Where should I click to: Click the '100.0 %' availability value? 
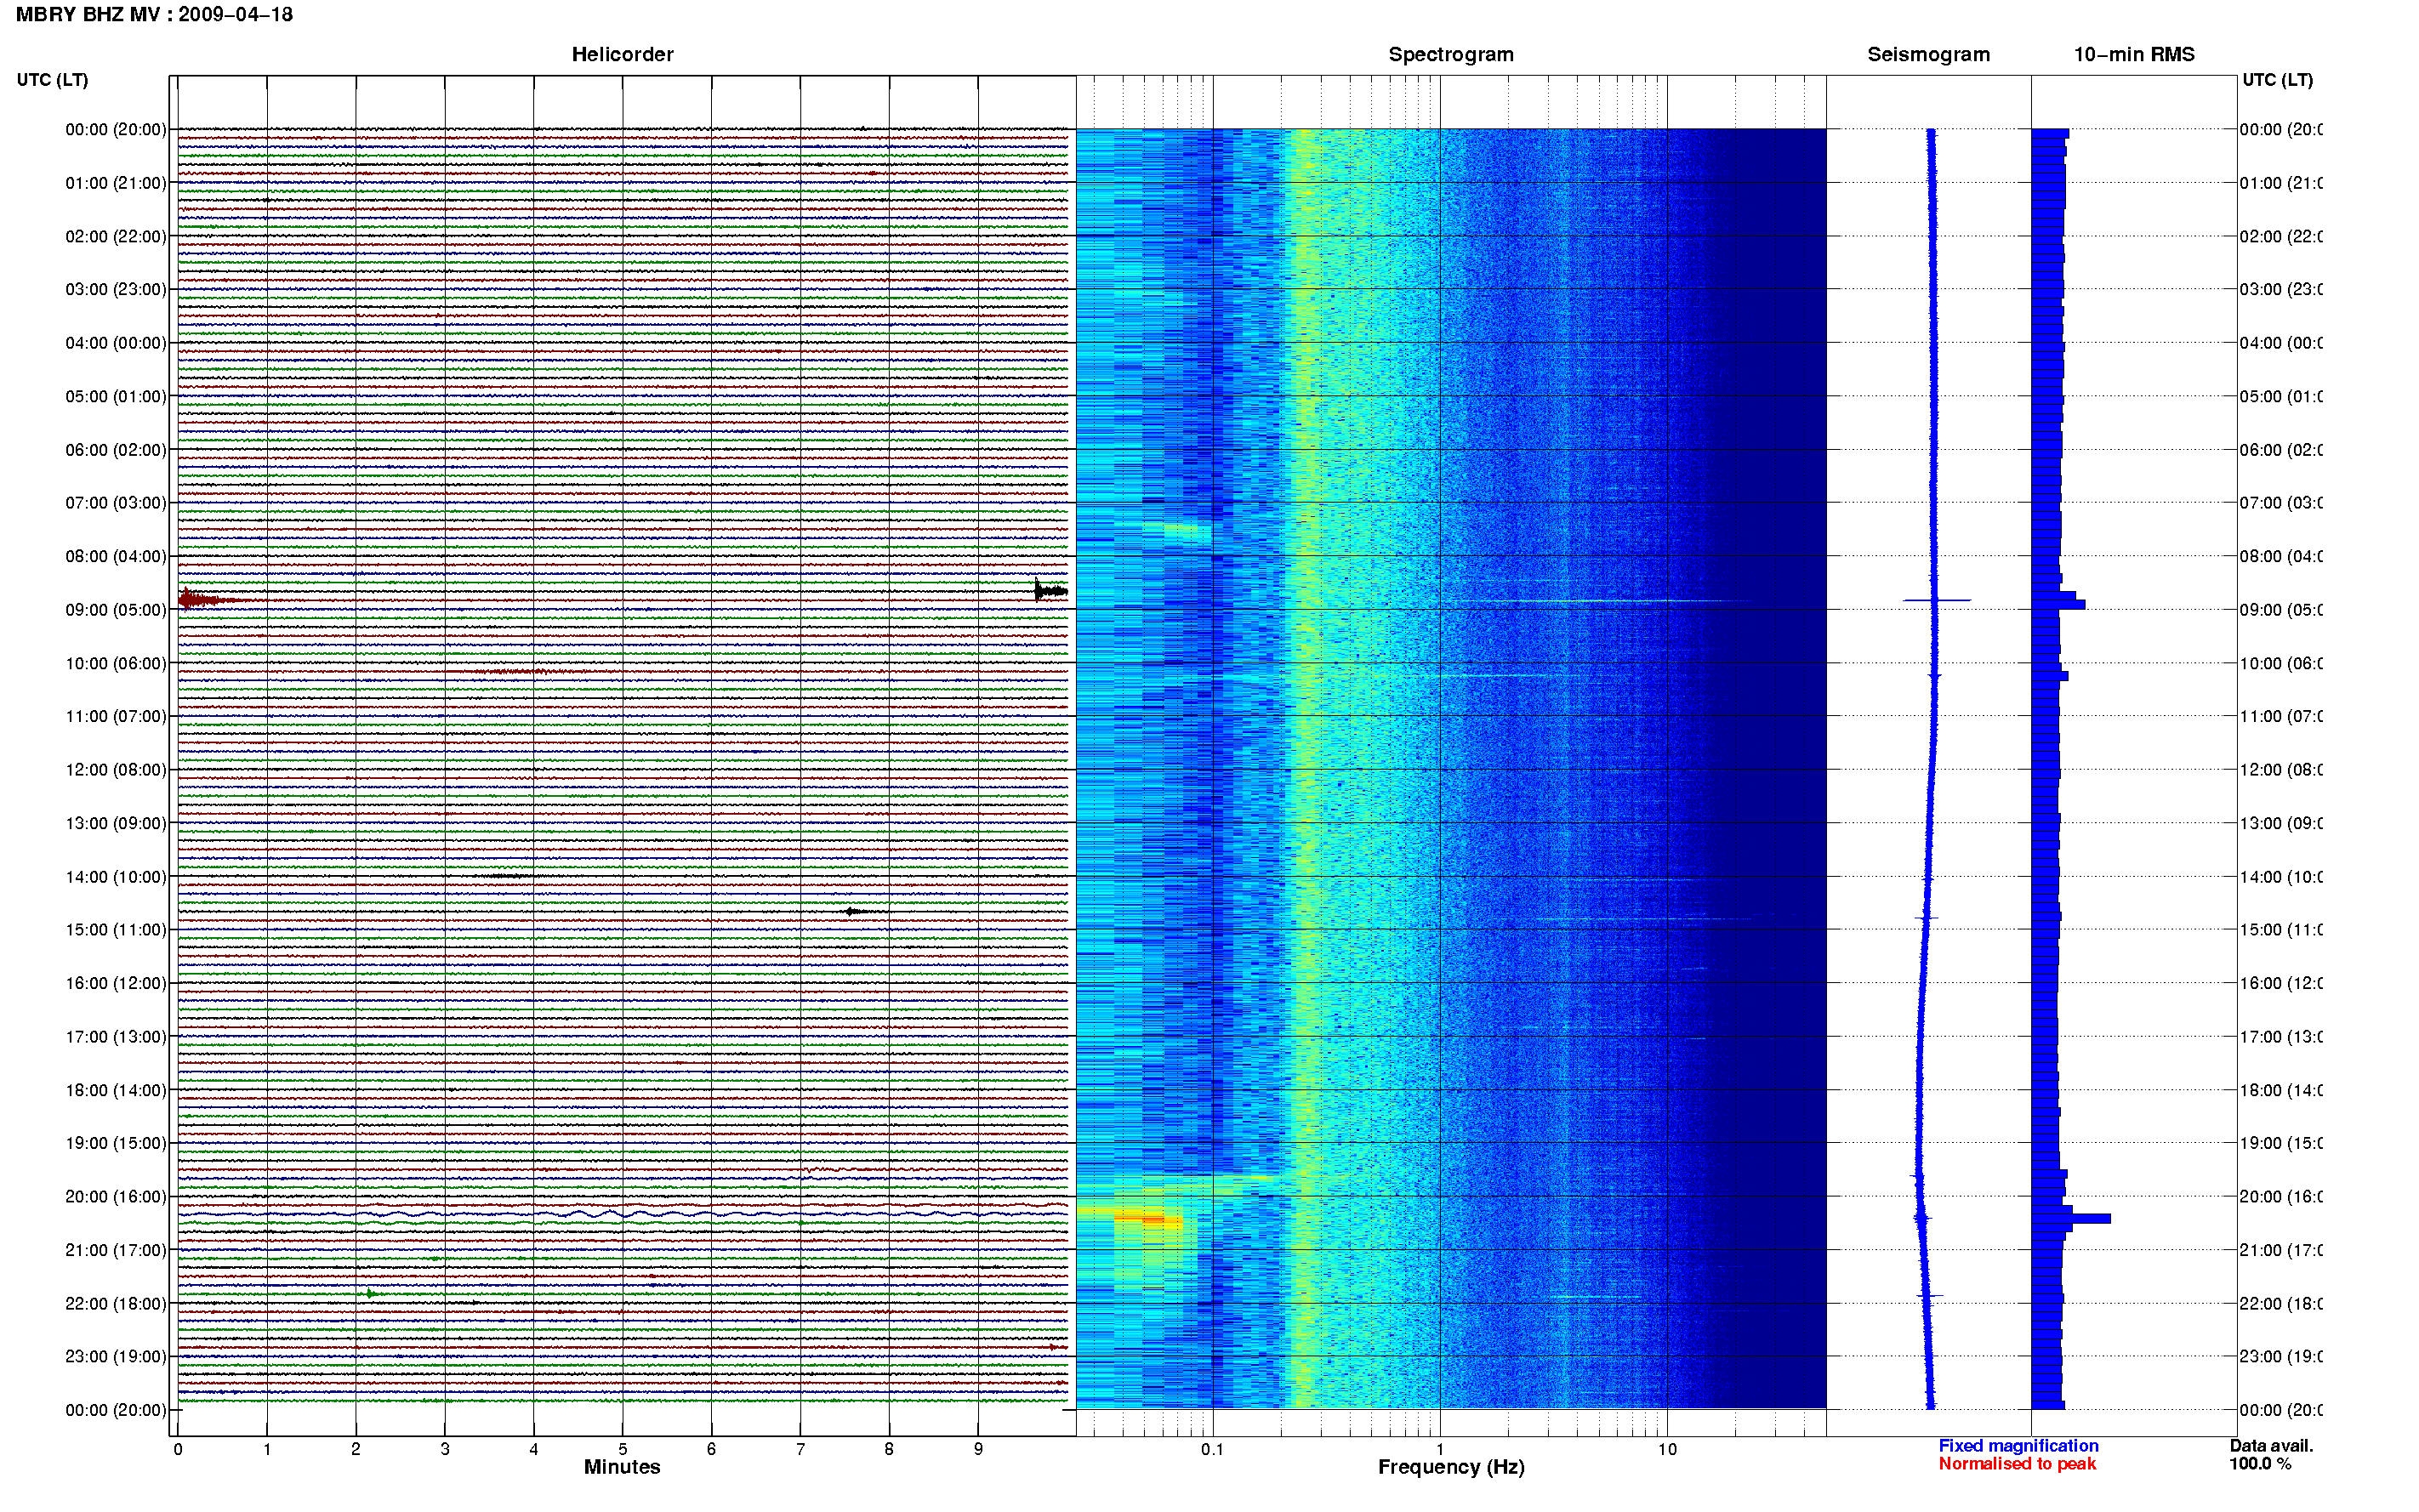click(x=2260, y=1464)
